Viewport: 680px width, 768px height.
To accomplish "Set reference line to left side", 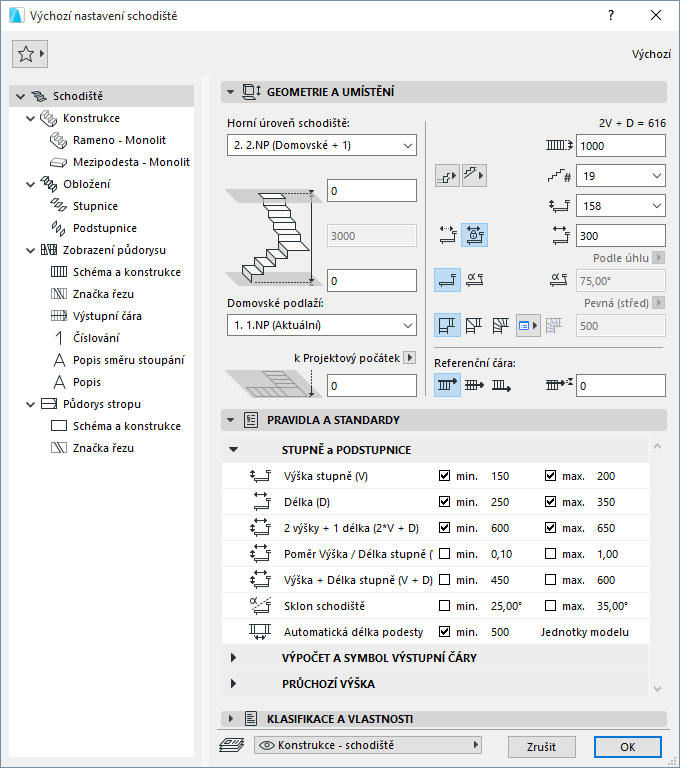I will tap(447, 385).
